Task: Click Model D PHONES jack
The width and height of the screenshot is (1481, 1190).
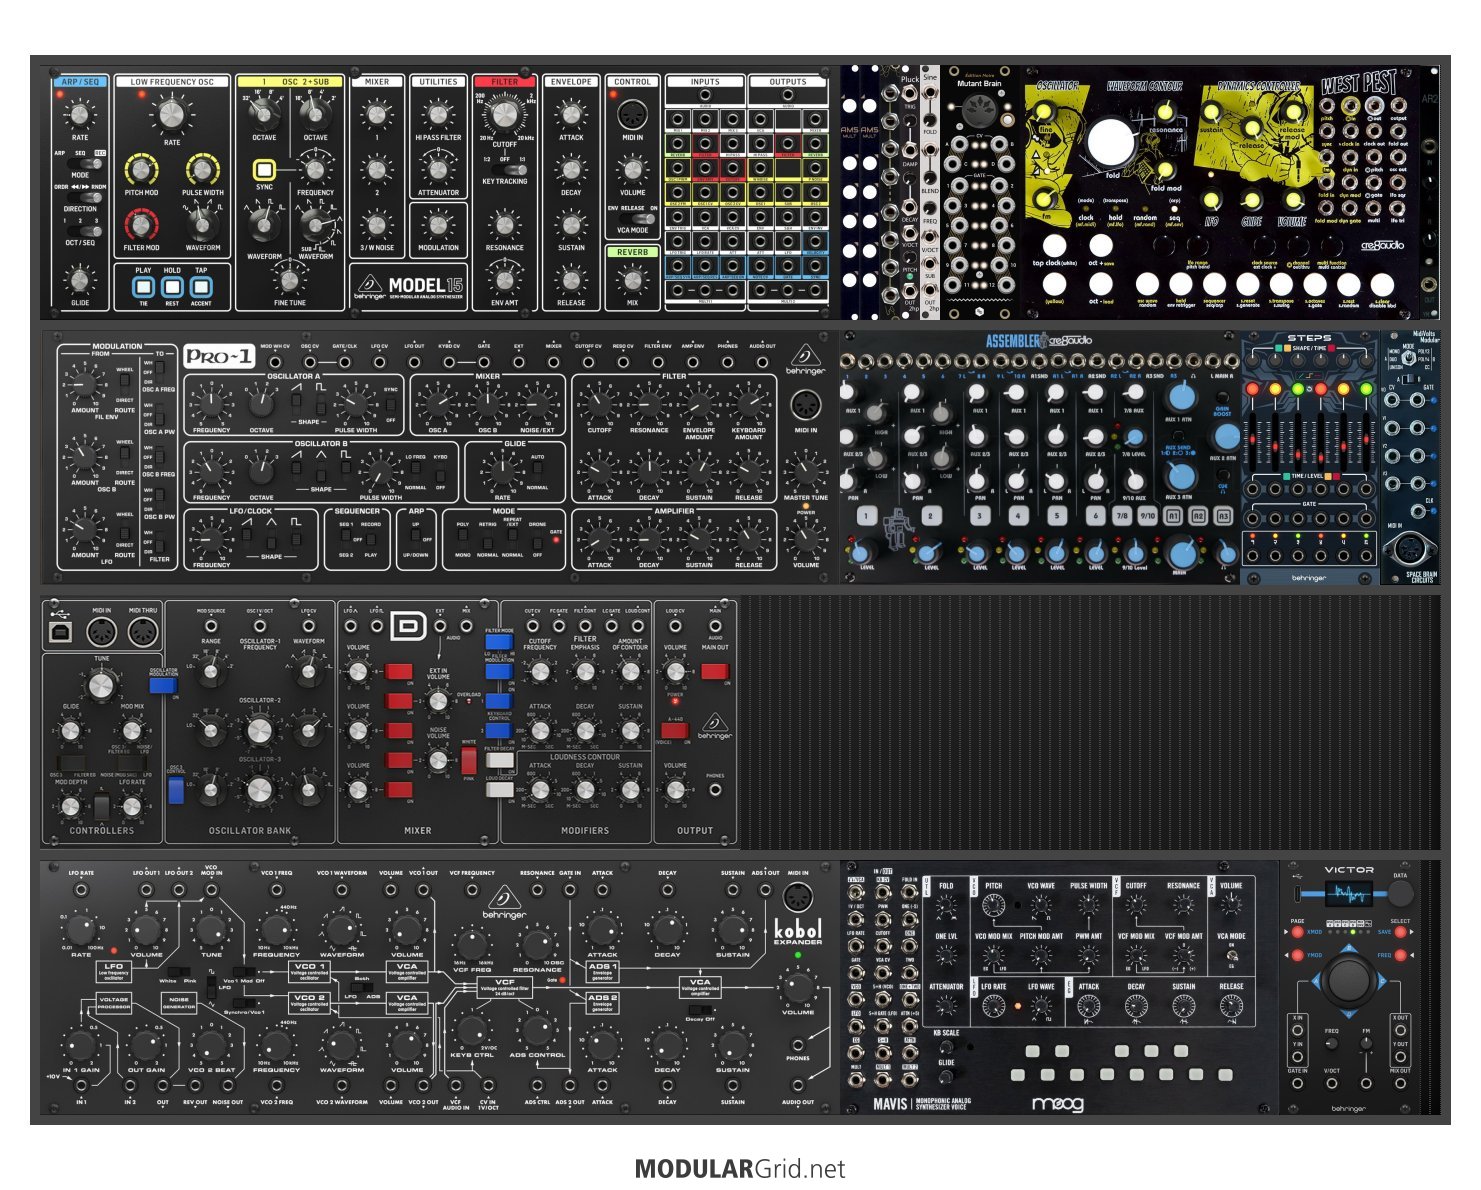Action: [x=715, y=791]
